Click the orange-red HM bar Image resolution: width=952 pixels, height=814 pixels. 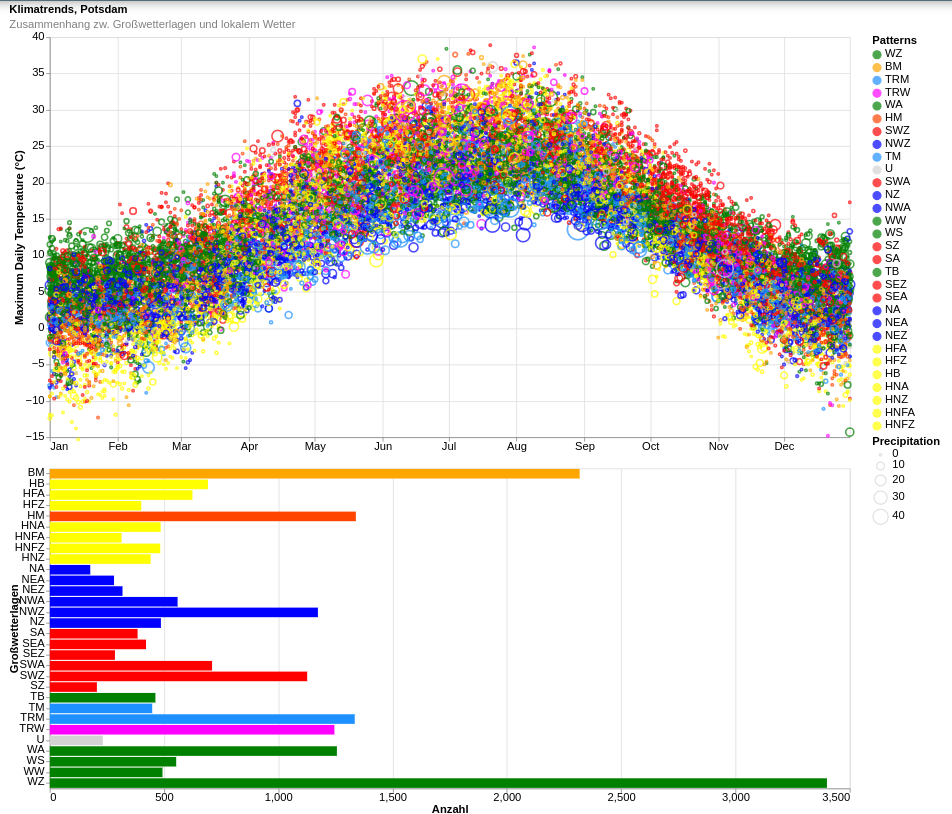point(203,516)
